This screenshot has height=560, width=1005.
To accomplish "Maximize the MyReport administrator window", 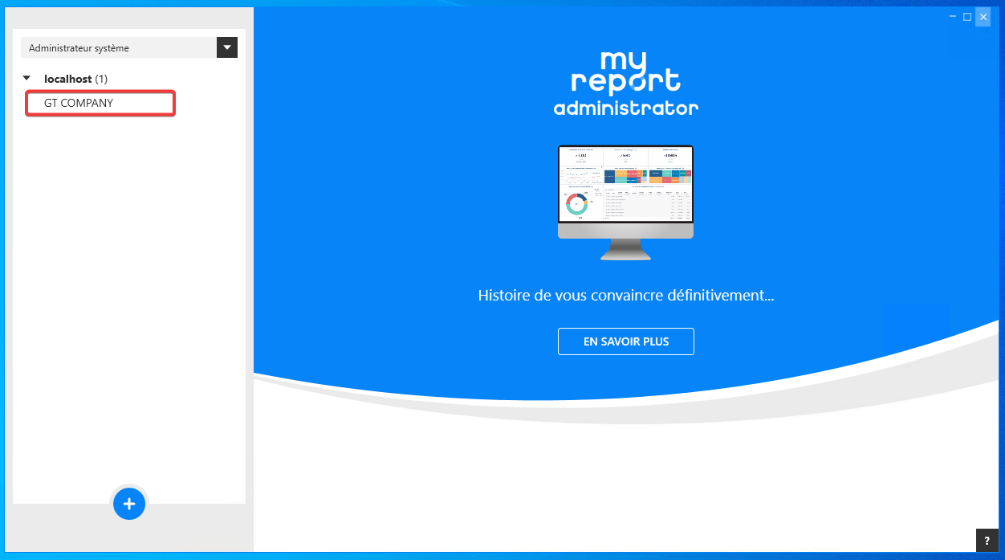I will pos(967,17).
